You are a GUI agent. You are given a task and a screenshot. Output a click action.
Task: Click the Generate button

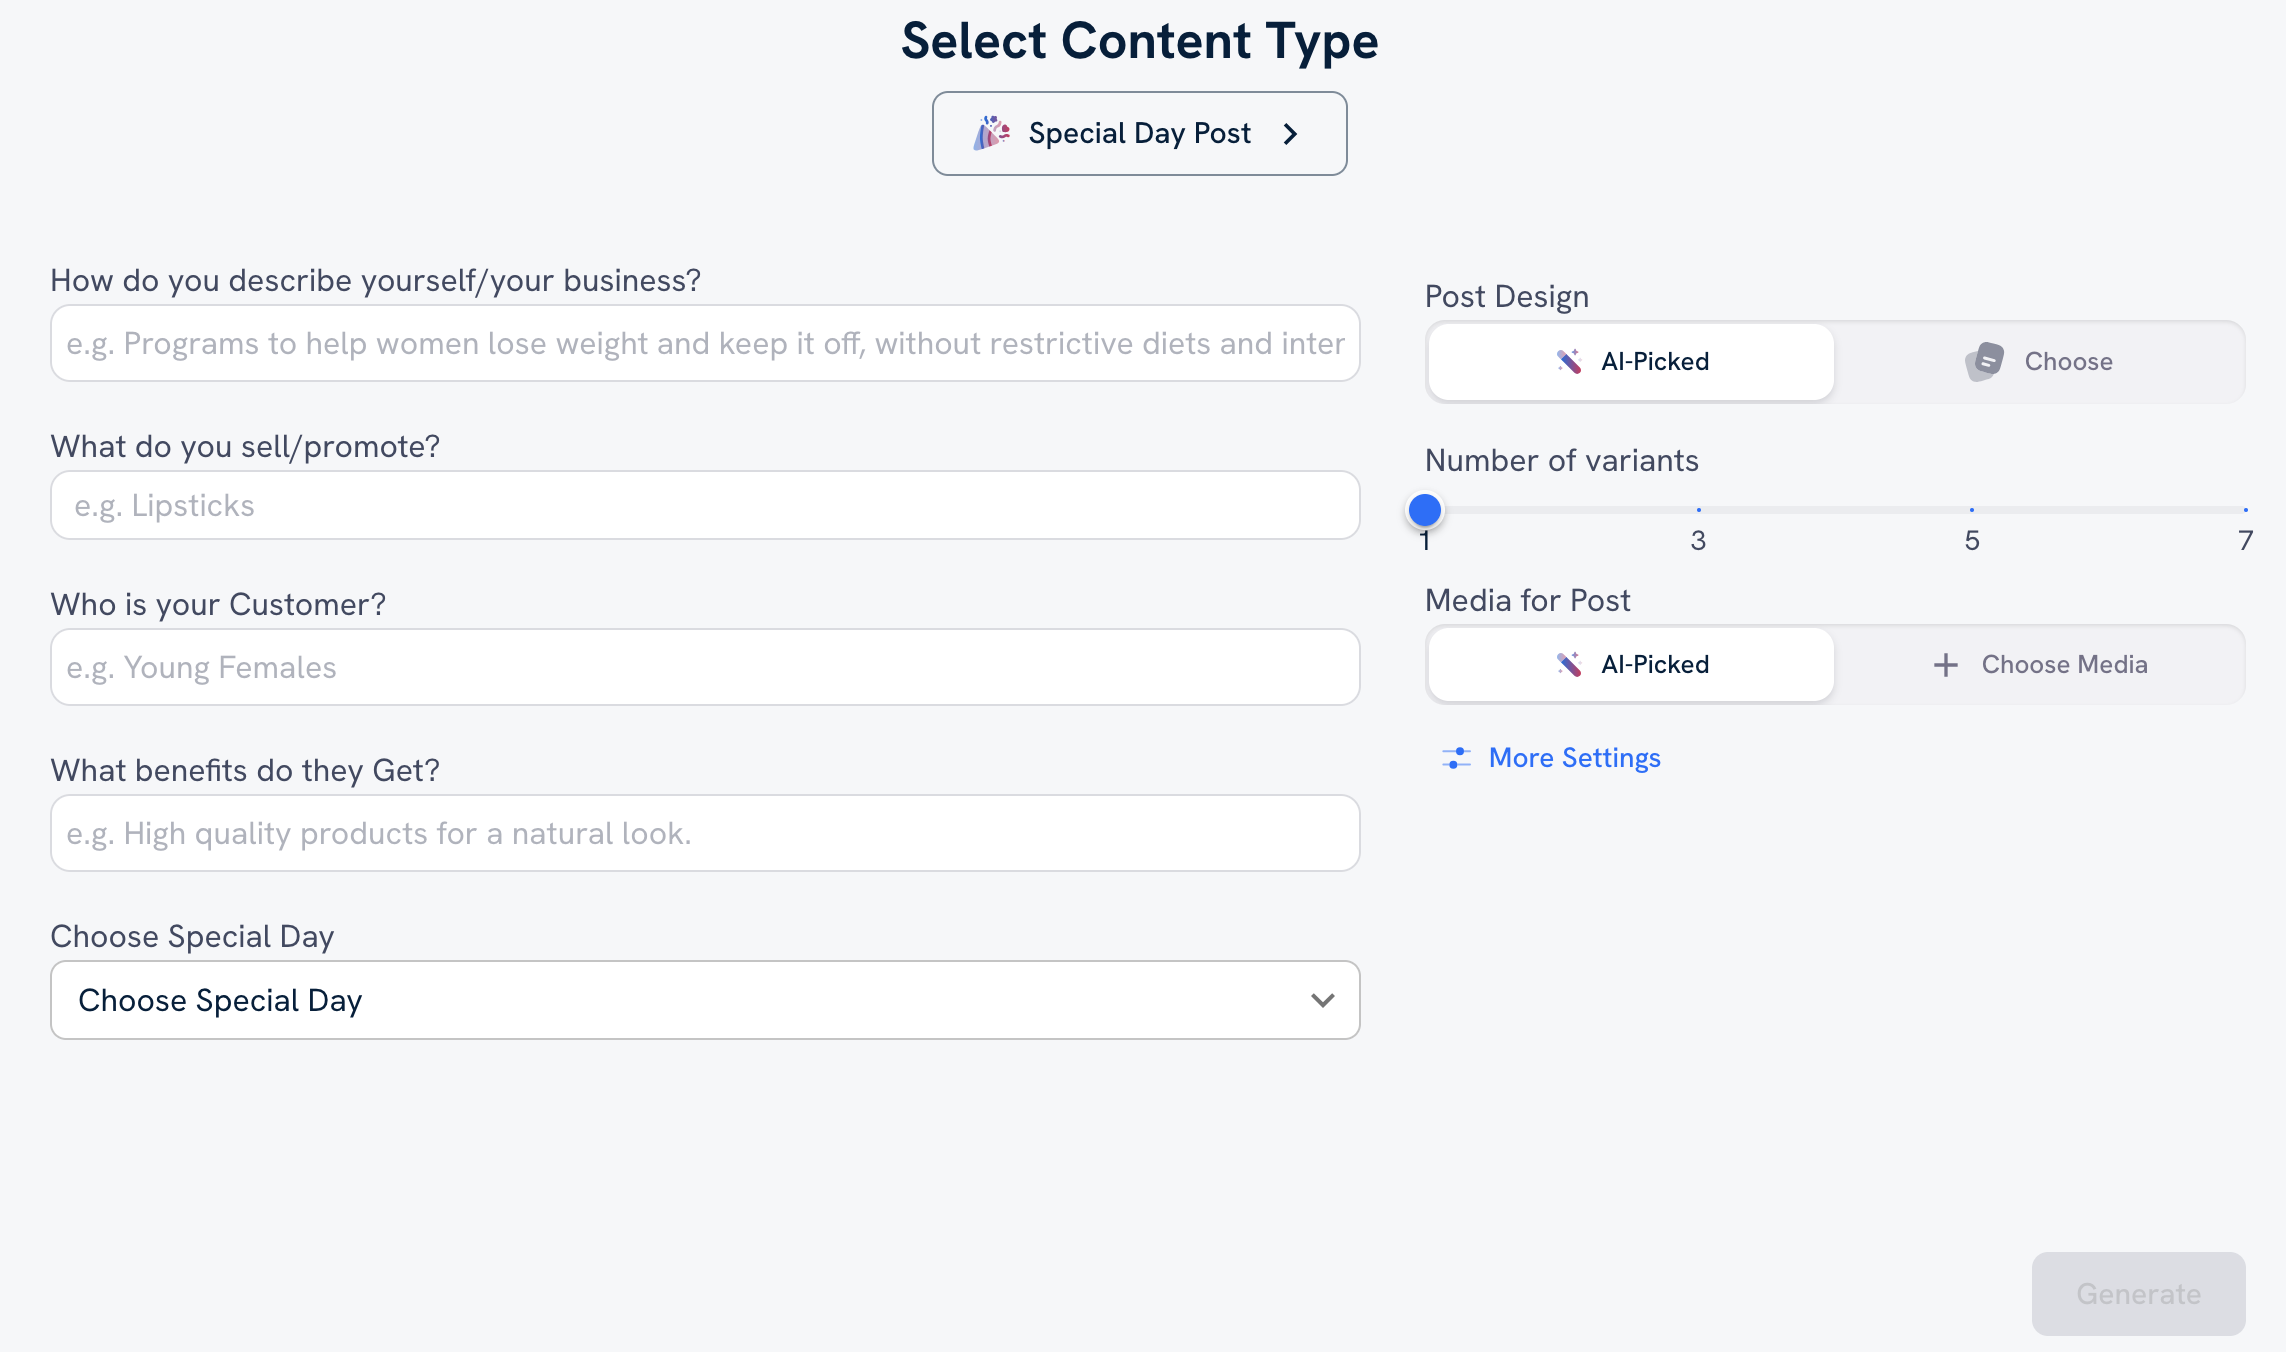pyautogui.click(x=2138, y=1291)
